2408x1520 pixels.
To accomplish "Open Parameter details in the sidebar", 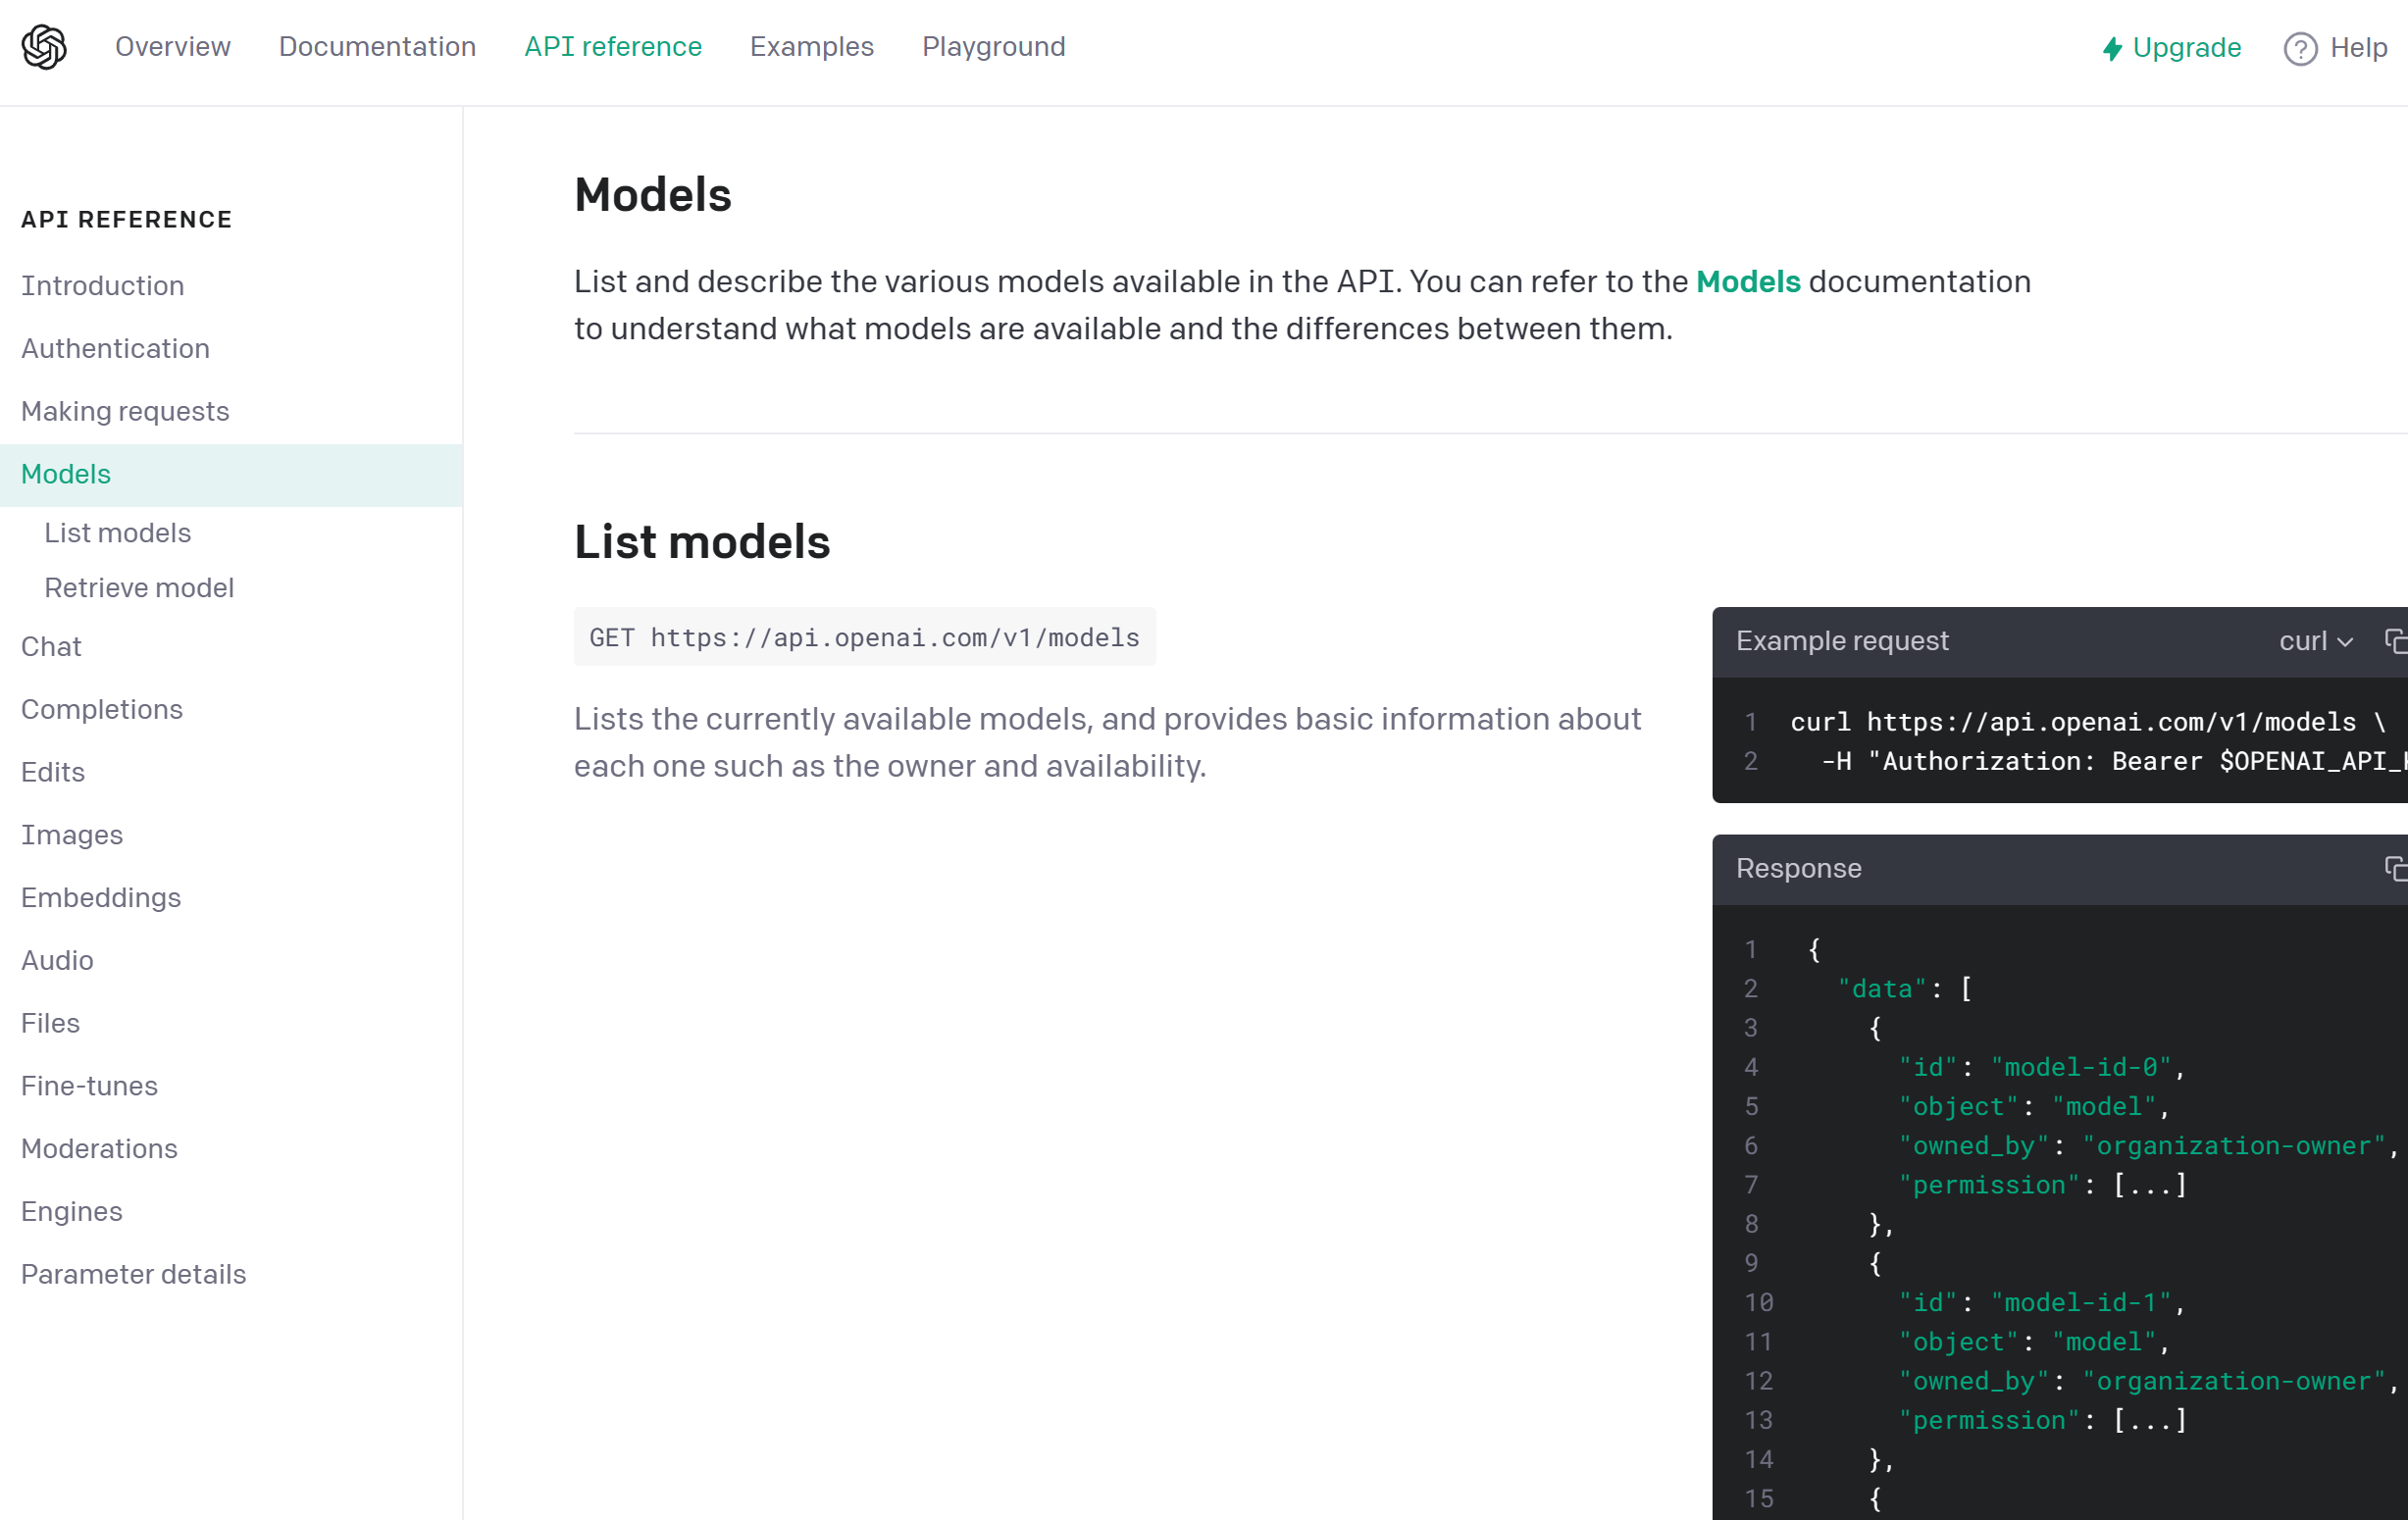I will tap(133, 1273).
